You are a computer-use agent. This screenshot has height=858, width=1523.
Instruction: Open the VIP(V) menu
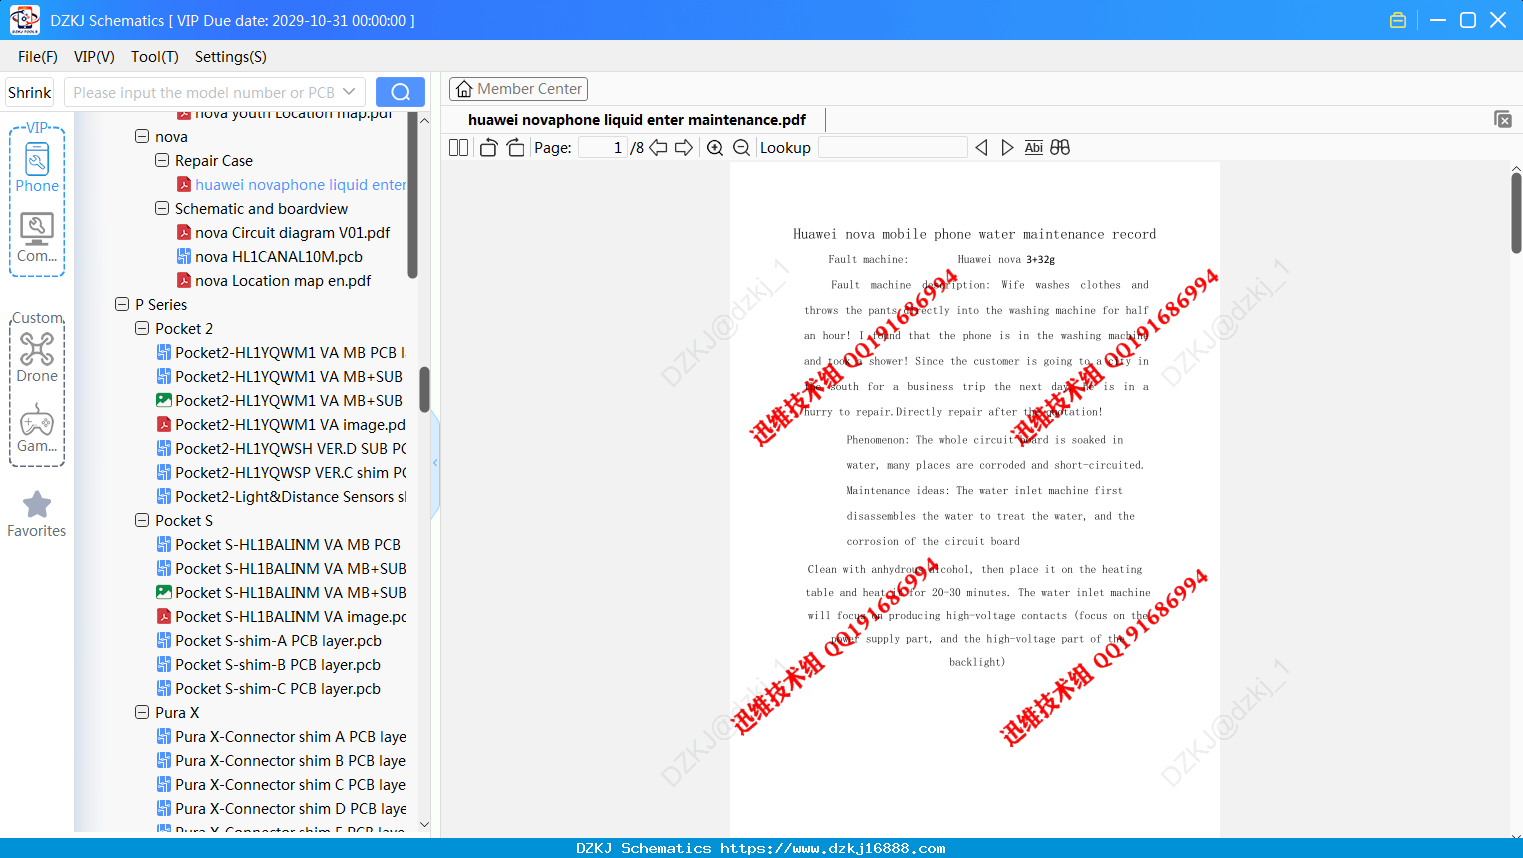point(94,57)
